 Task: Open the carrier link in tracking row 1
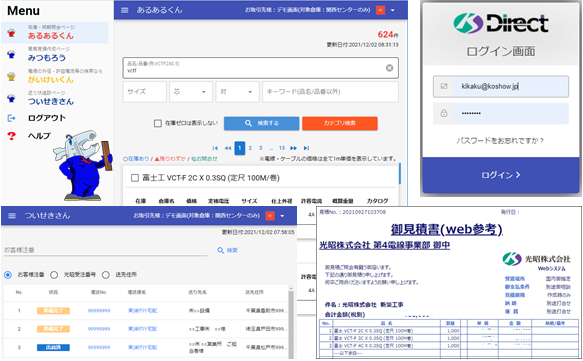tap(142, 310)
